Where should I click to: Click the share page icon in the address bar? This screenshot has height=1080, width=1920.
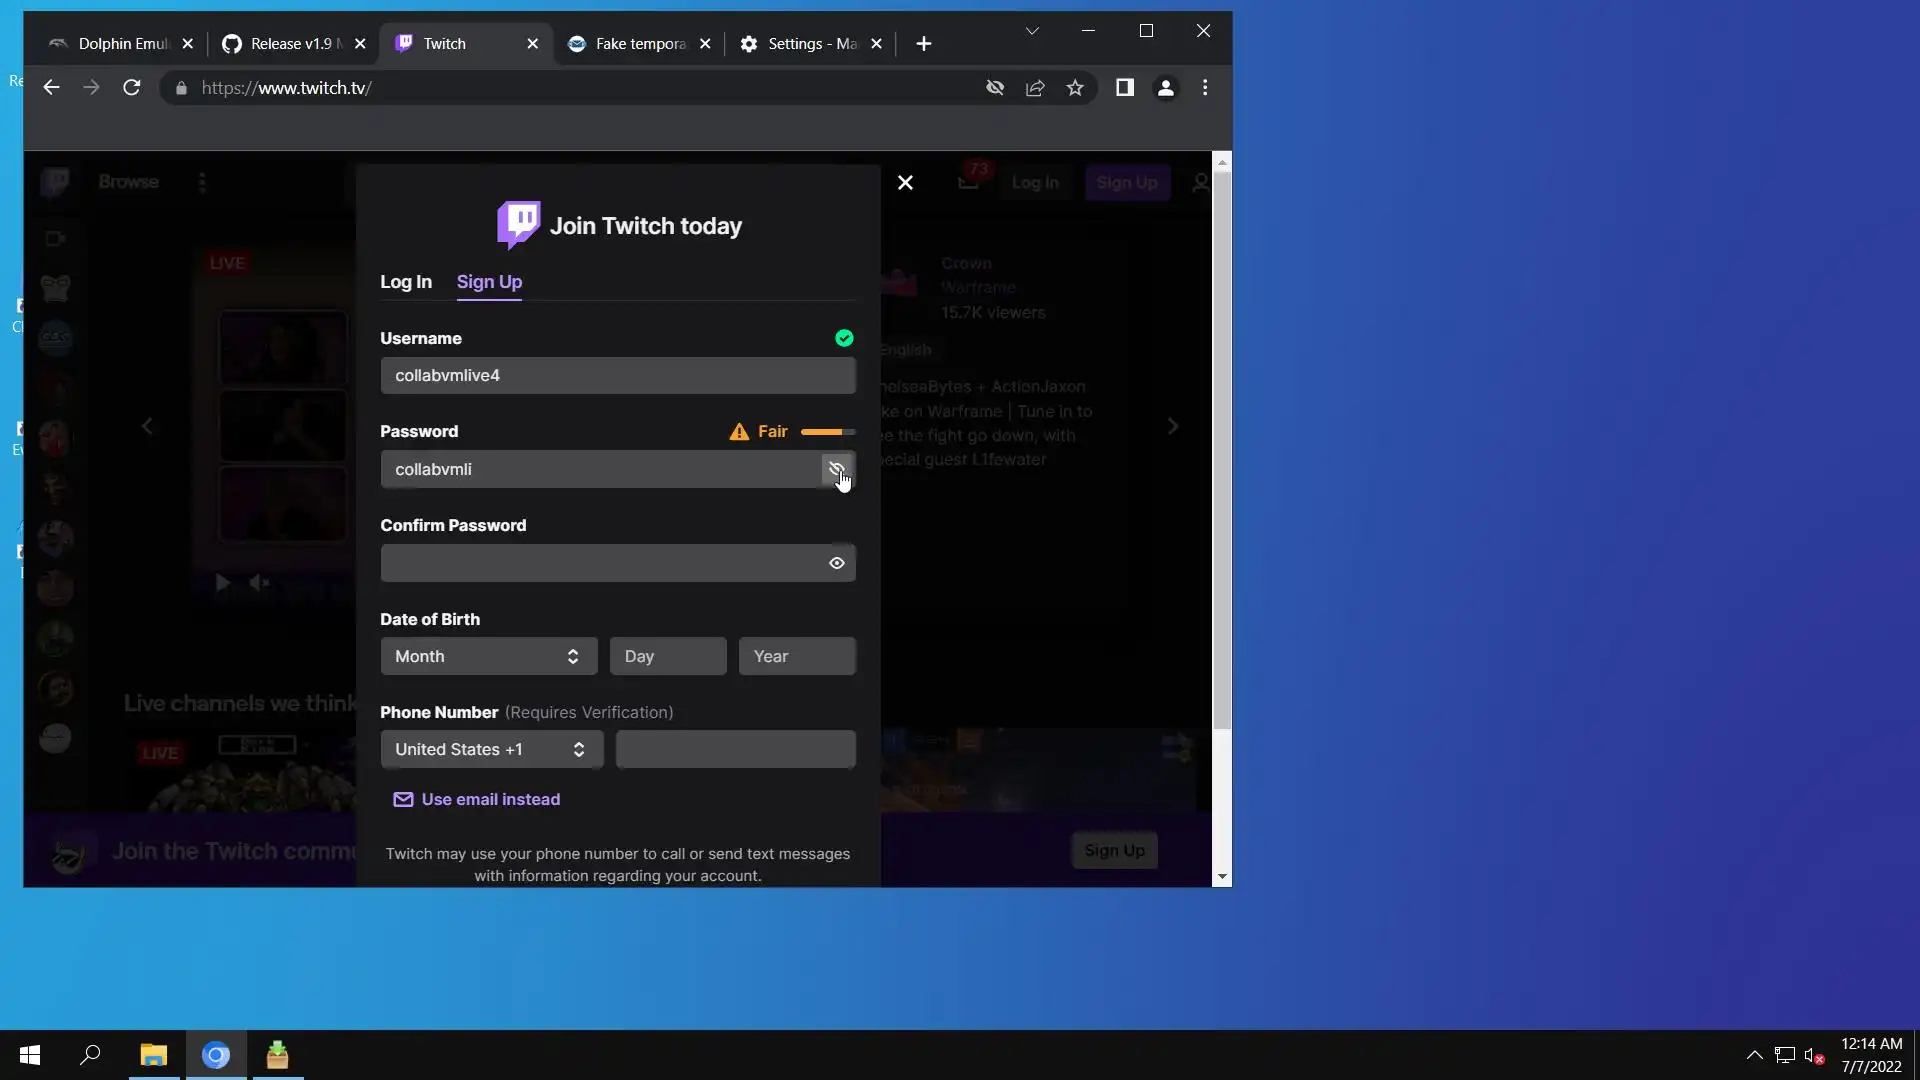[1035, 88]
